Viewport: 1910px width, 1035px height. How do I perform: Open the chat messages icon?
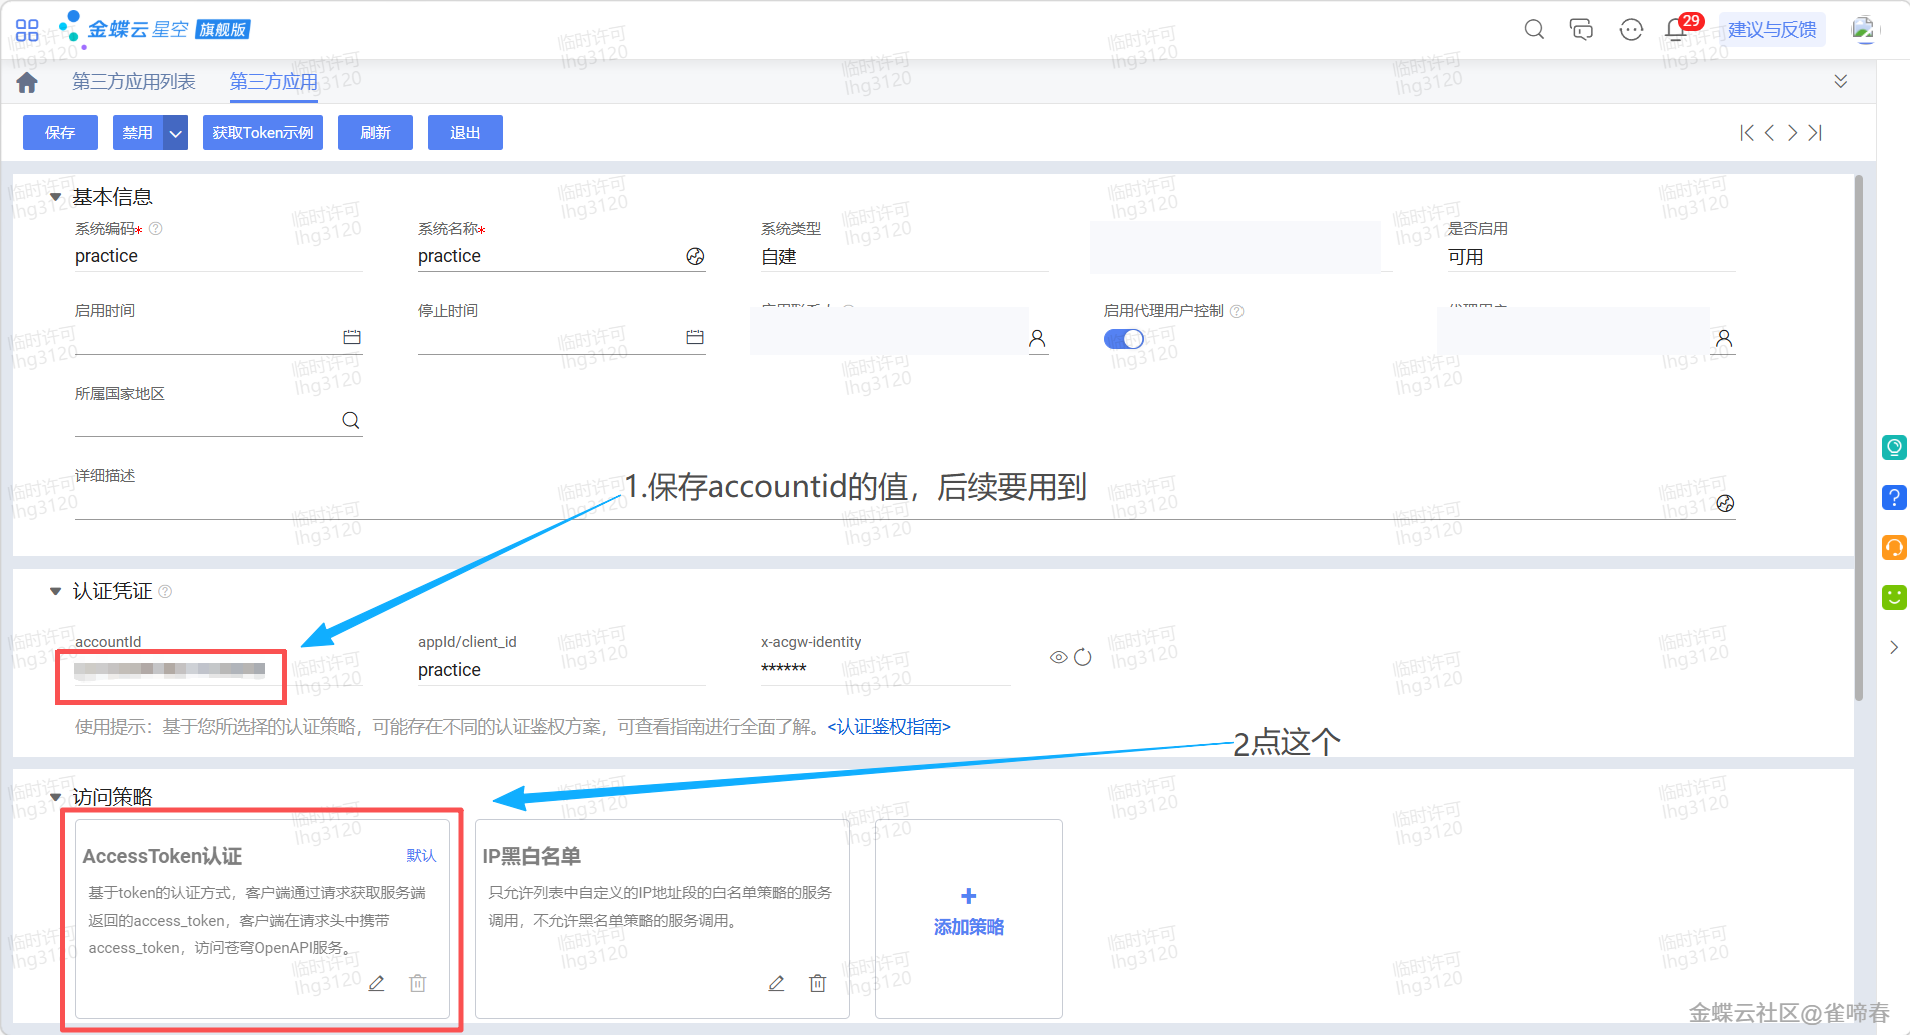click(1582, 29)
